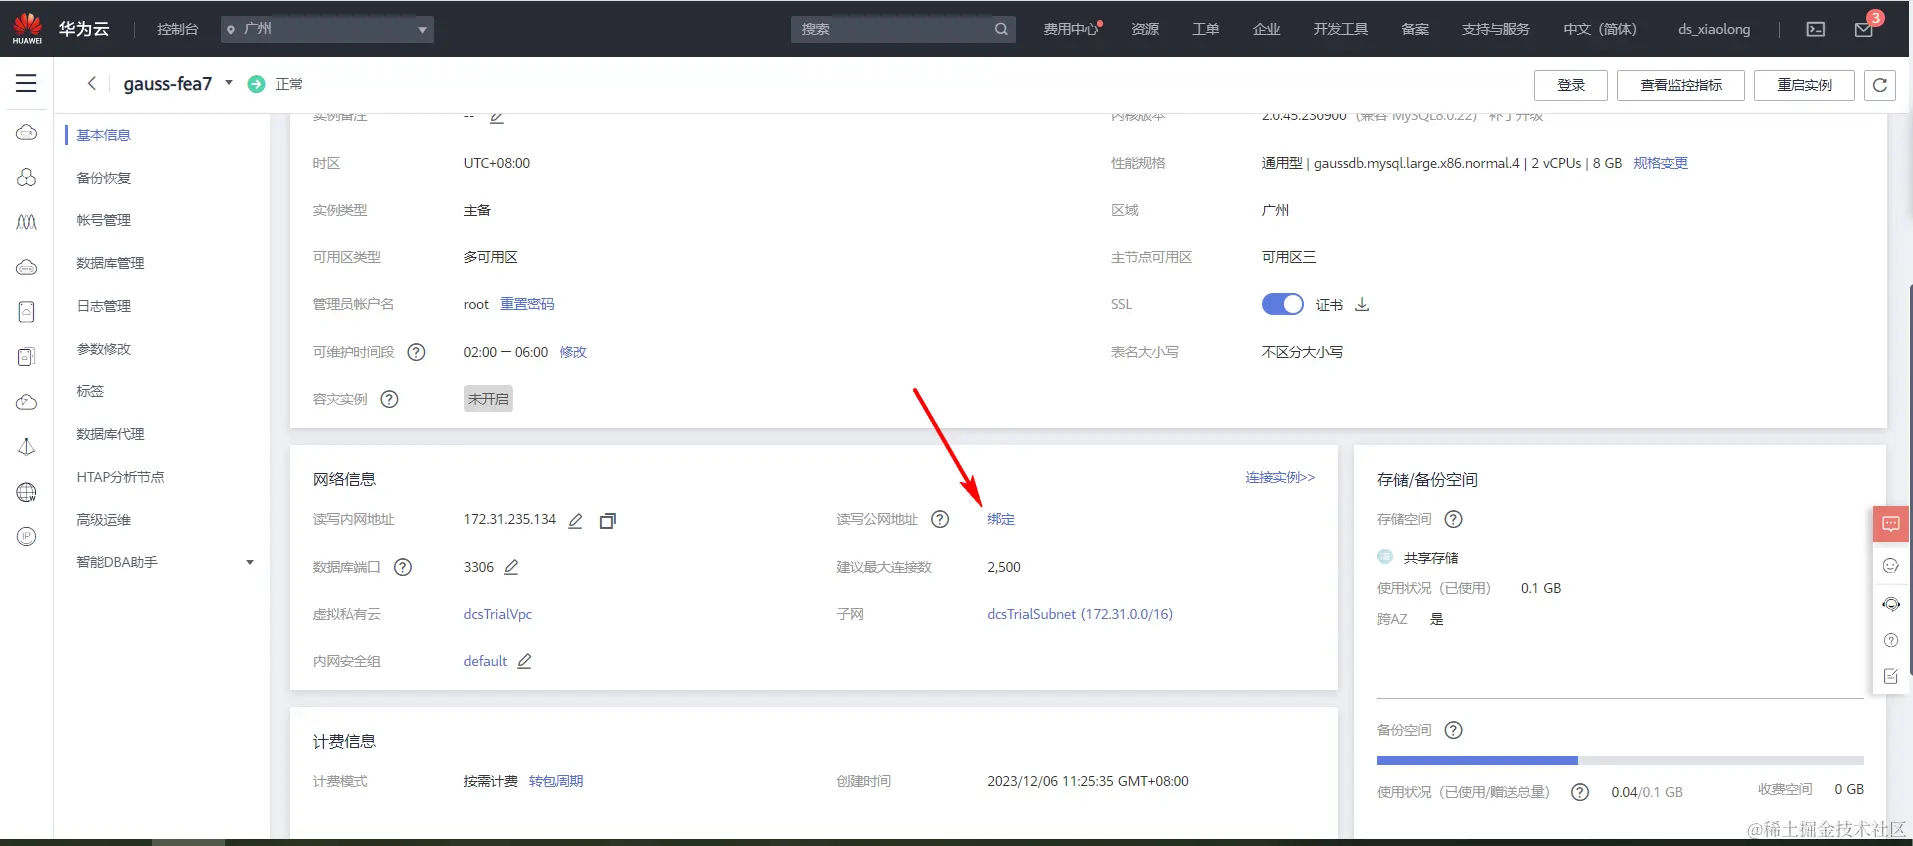The width and height of the screenshot is (1913, 846).
Task: Open the 中文 (简体) language selector
Action: (x=1600, y=29)
